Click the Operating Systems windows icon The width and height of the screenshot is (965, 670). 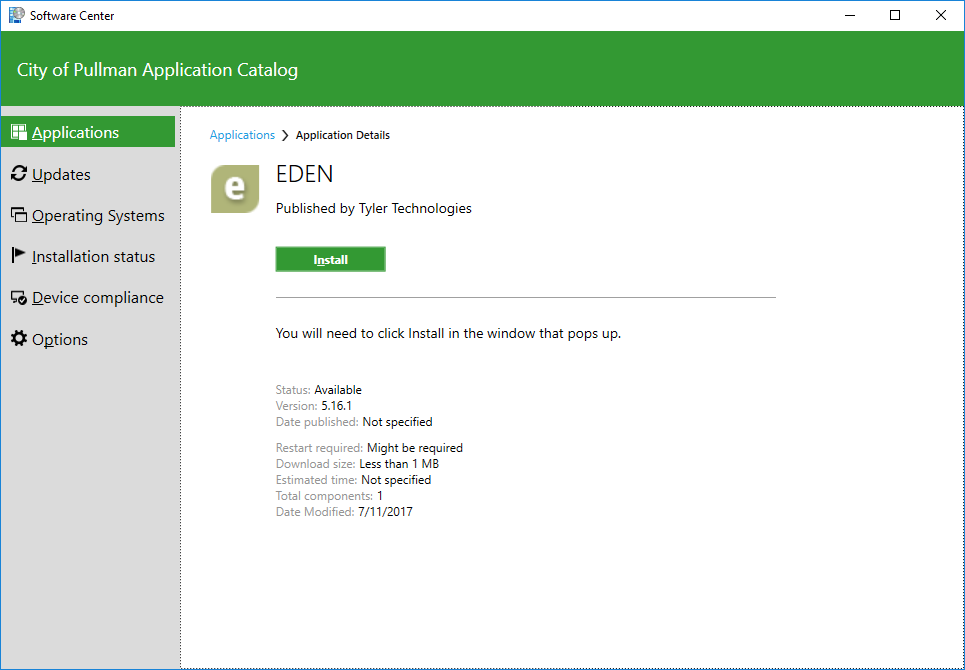point(18,215)
